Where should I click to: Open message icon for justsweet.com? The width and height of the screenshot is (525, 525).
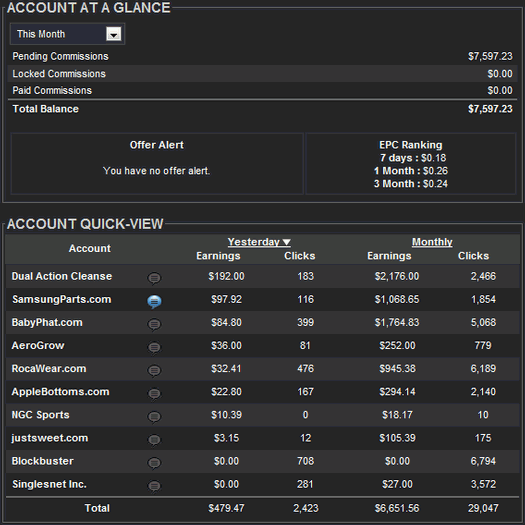tap(154, 440)
